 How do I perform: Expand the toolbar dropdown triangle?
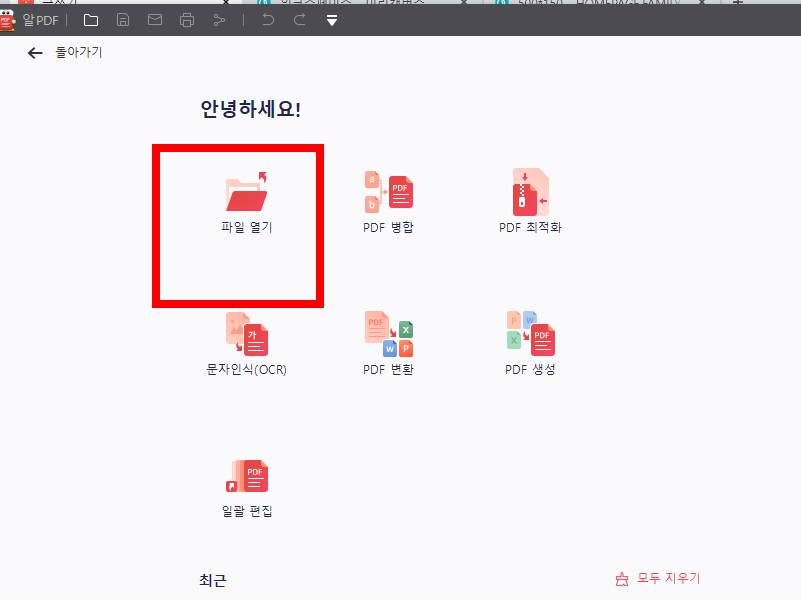(331, 20)
